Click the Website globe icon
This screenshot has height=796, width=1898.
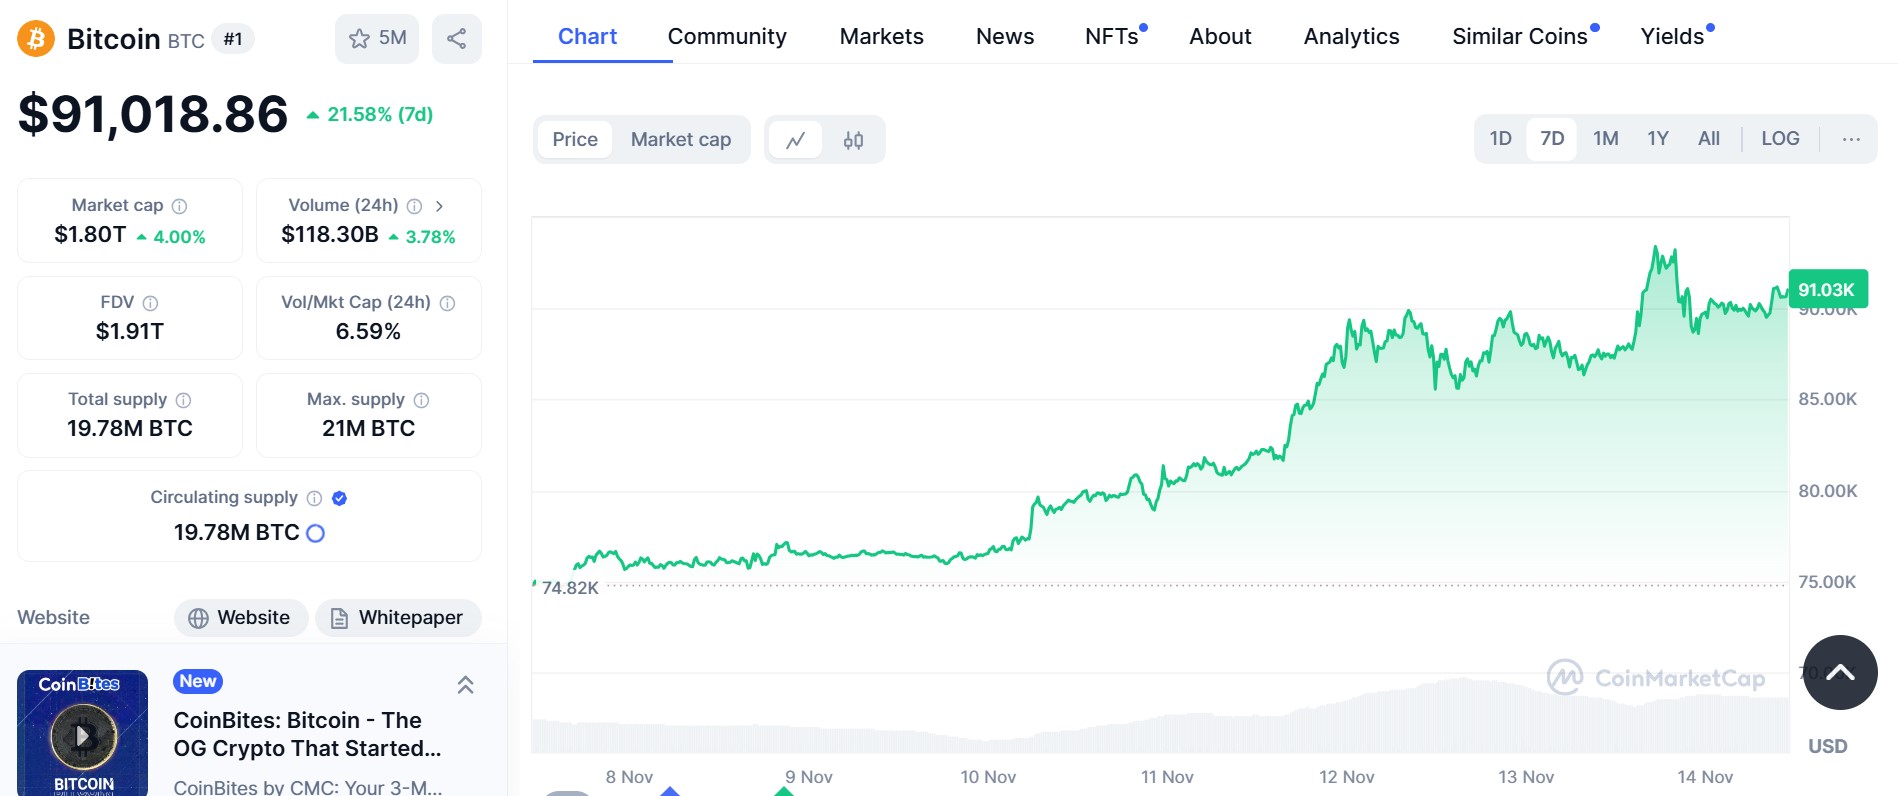[x=199, y=618]
